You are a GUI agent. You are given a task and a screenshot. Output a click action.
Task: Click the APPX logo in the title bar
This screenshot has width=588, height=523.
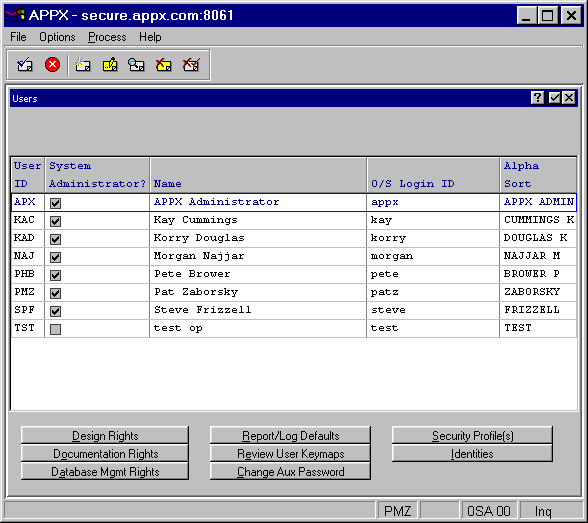[15, 15]
